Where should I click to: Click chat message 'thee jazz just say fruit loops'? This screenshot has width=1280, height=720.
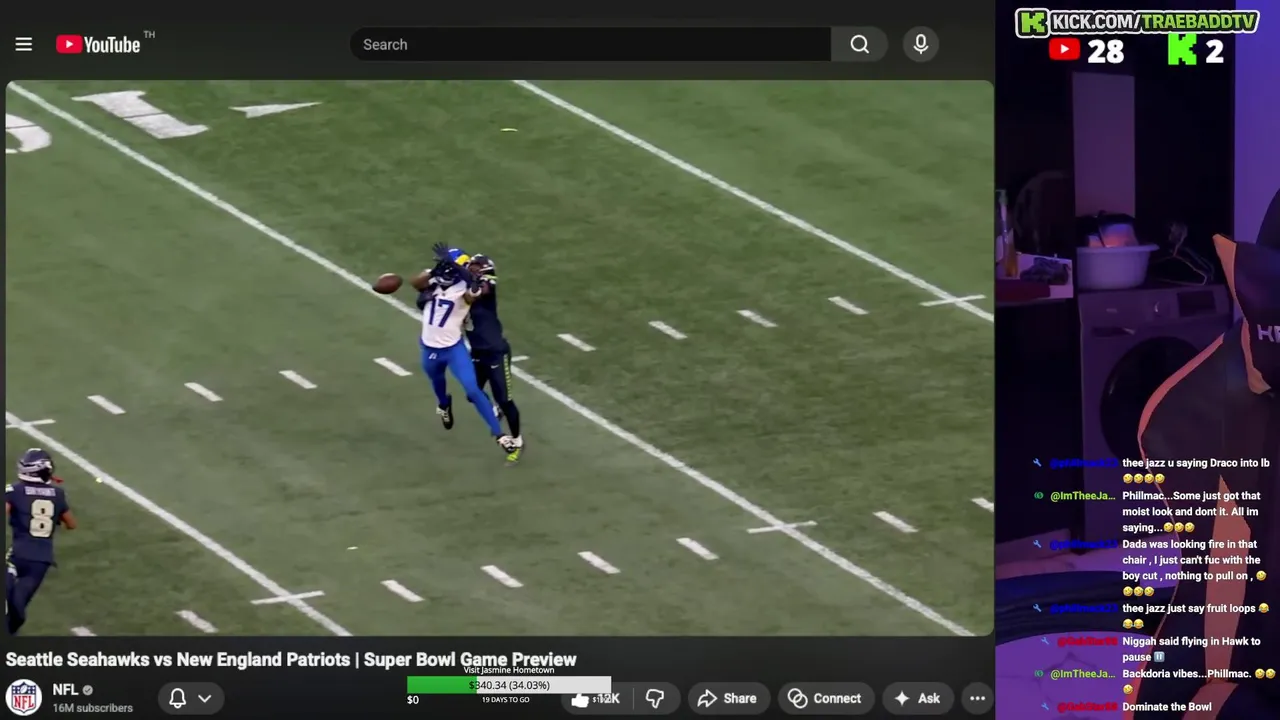[x=1195, y=615]
